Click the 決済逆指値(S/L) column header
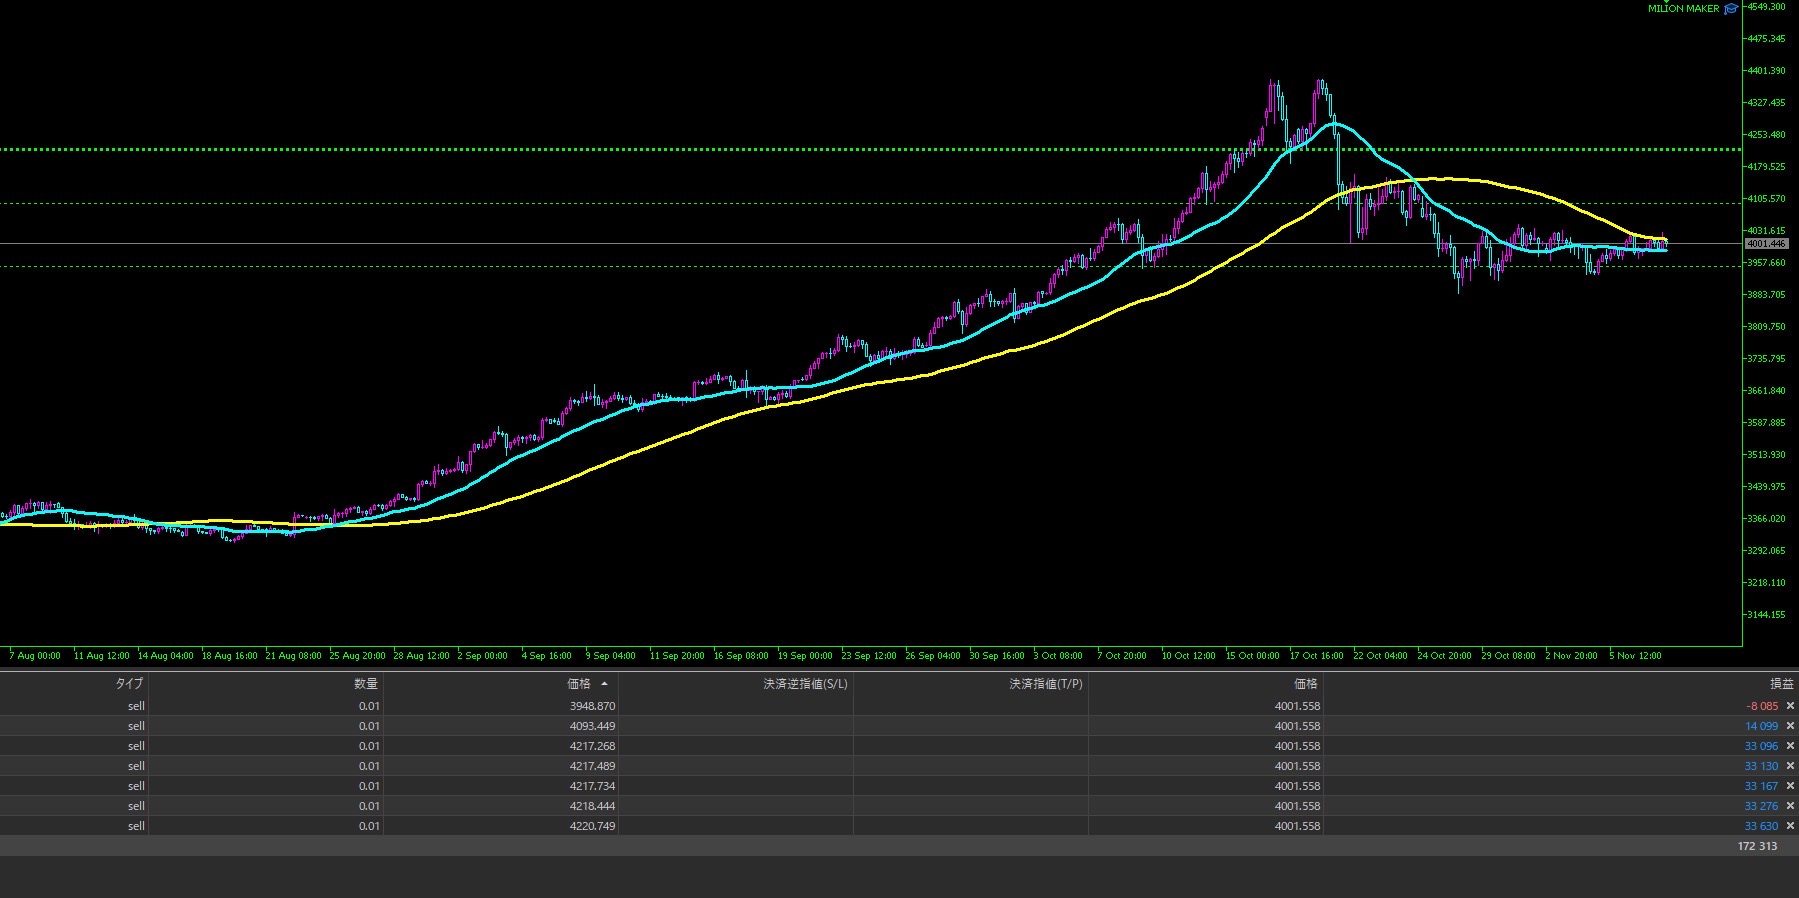The width and height of the screenshot is (1799, 898). click(x=805, y=684)
